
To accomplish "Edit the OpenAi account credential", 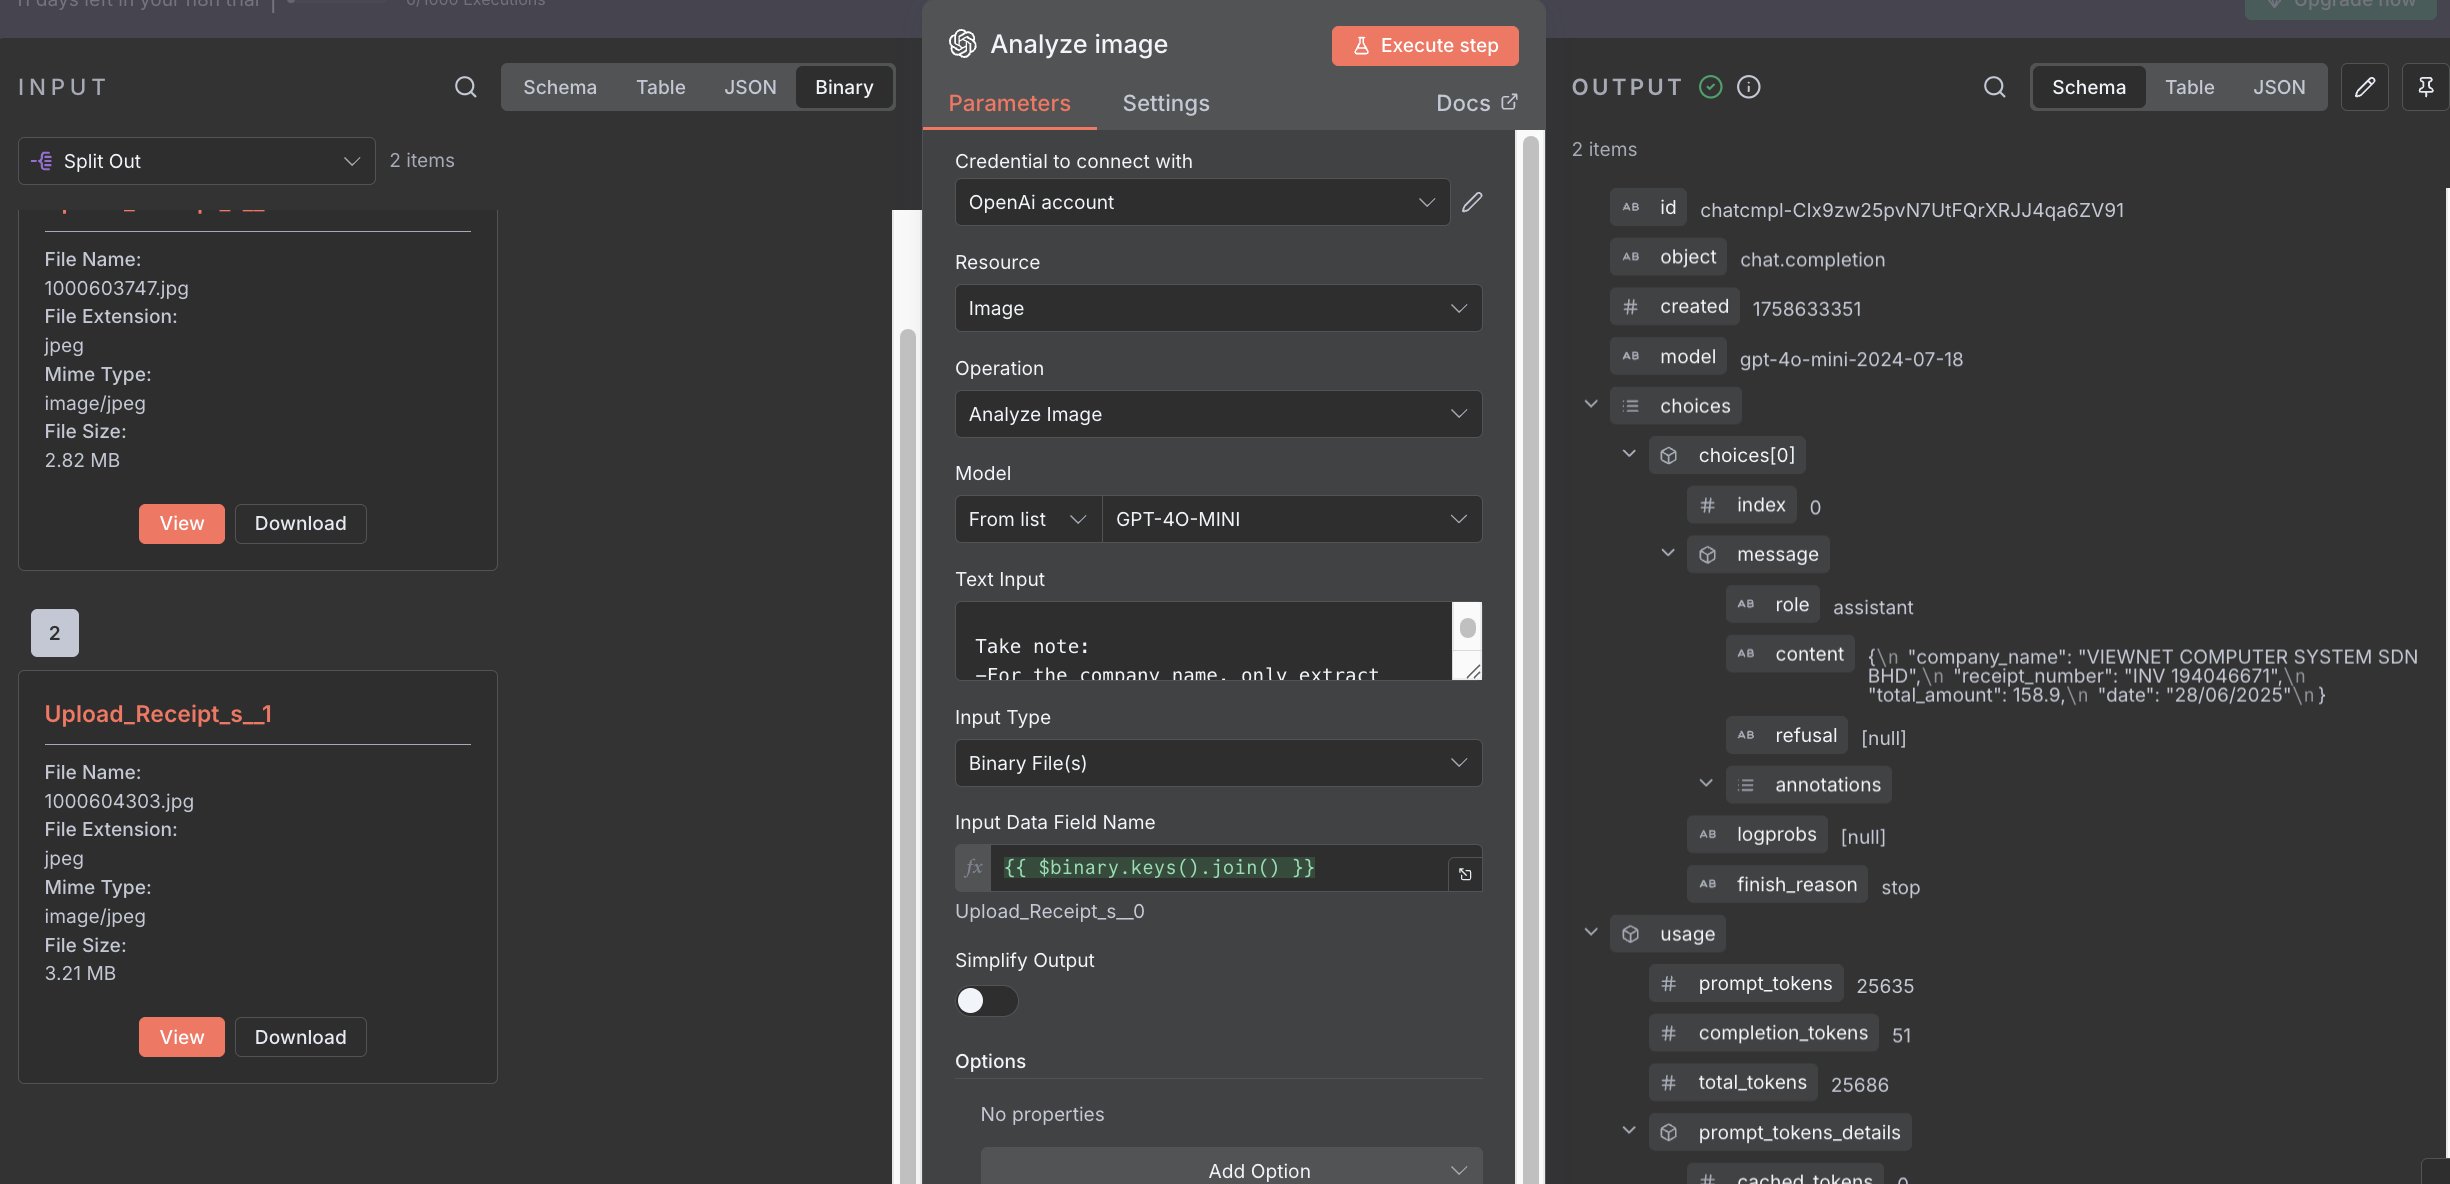I will click(1472, 202).
